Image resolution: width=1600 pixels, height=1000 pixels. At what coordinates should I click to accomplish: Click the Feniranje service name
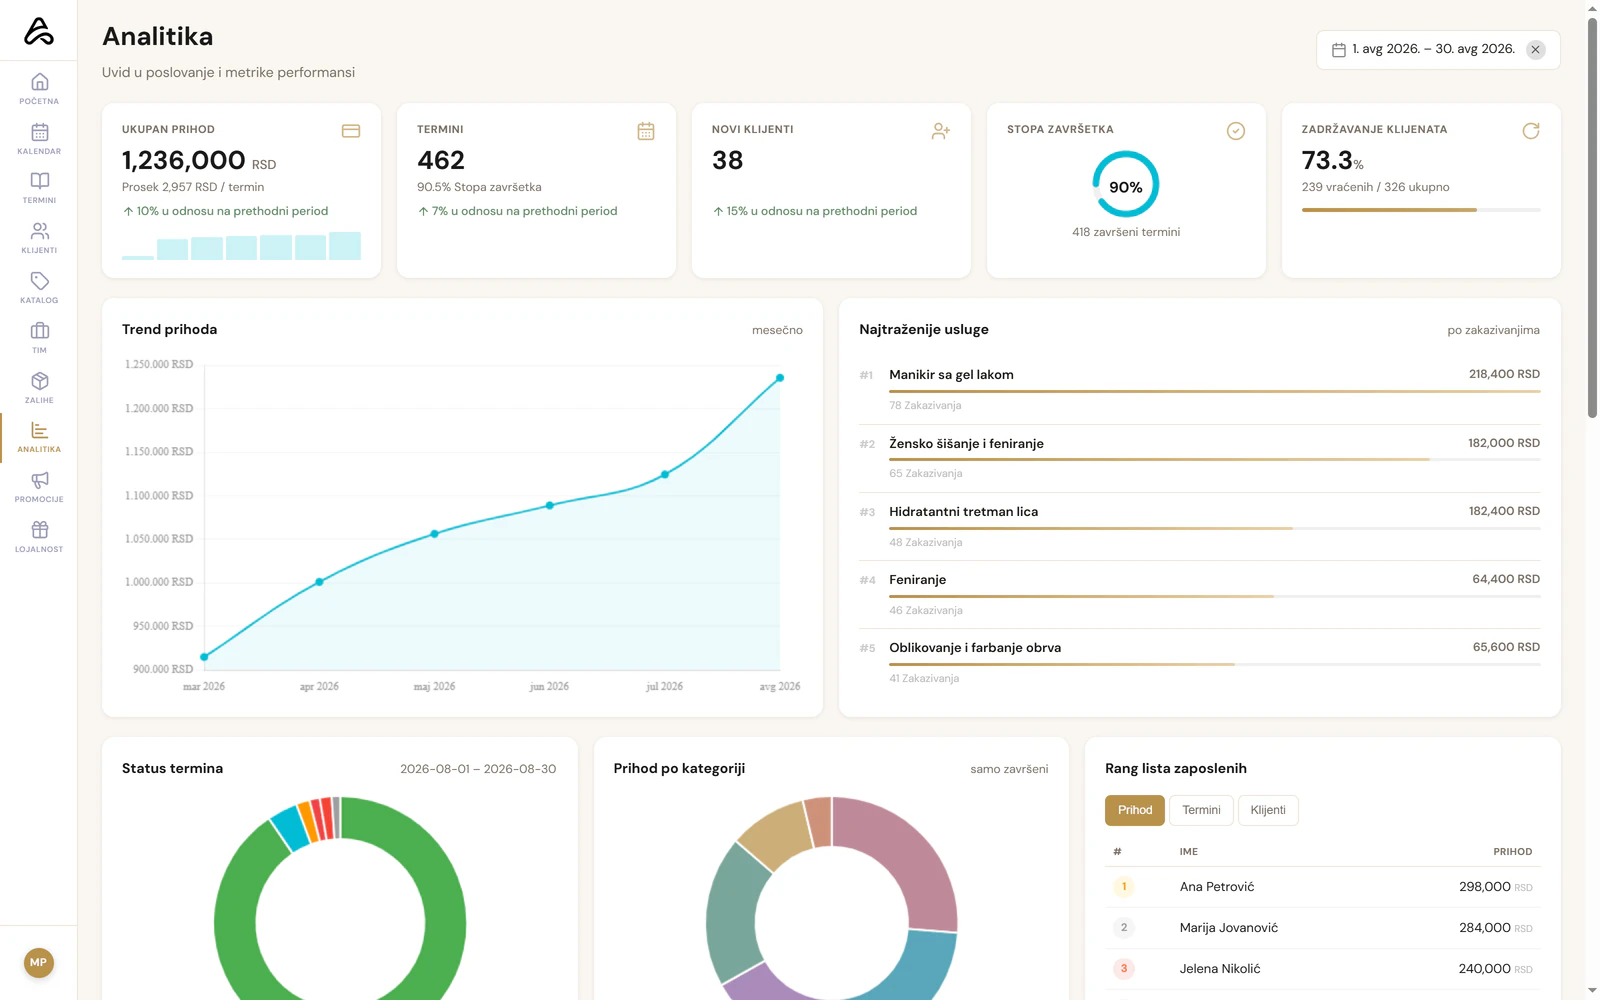[917, 580]
